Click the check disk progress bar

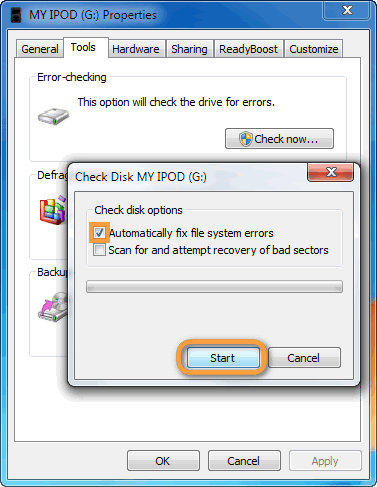click(214, 286)
